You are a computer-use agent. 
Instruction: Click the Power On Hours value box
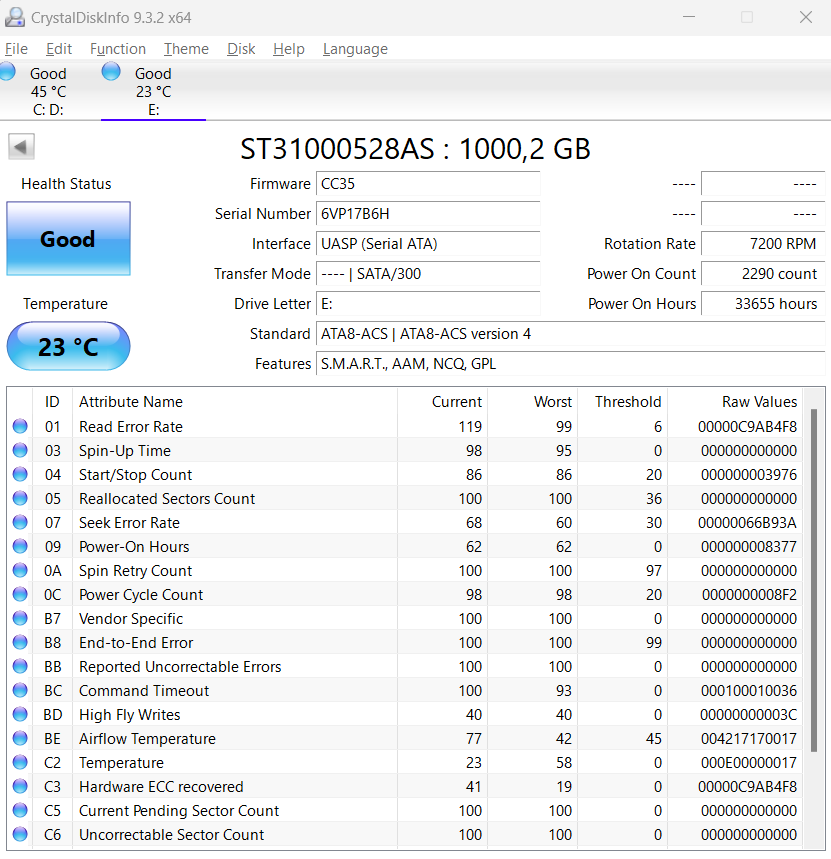pos(762,304)
